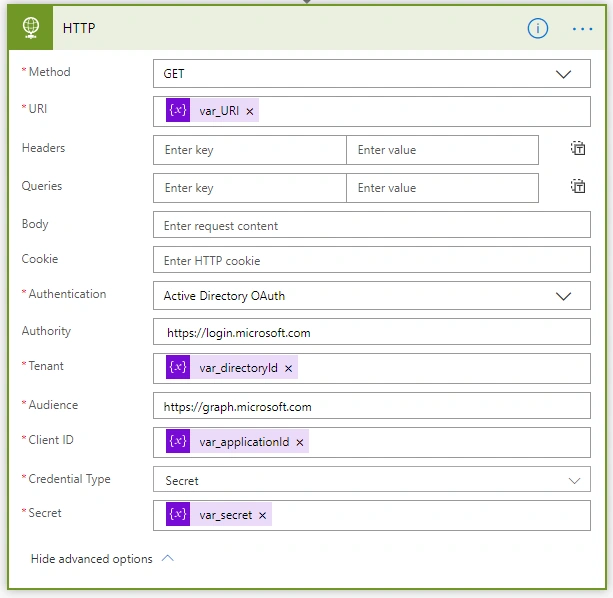
Task: Click the HTTP globe connector icon
Action: click(x=30, y=28)
